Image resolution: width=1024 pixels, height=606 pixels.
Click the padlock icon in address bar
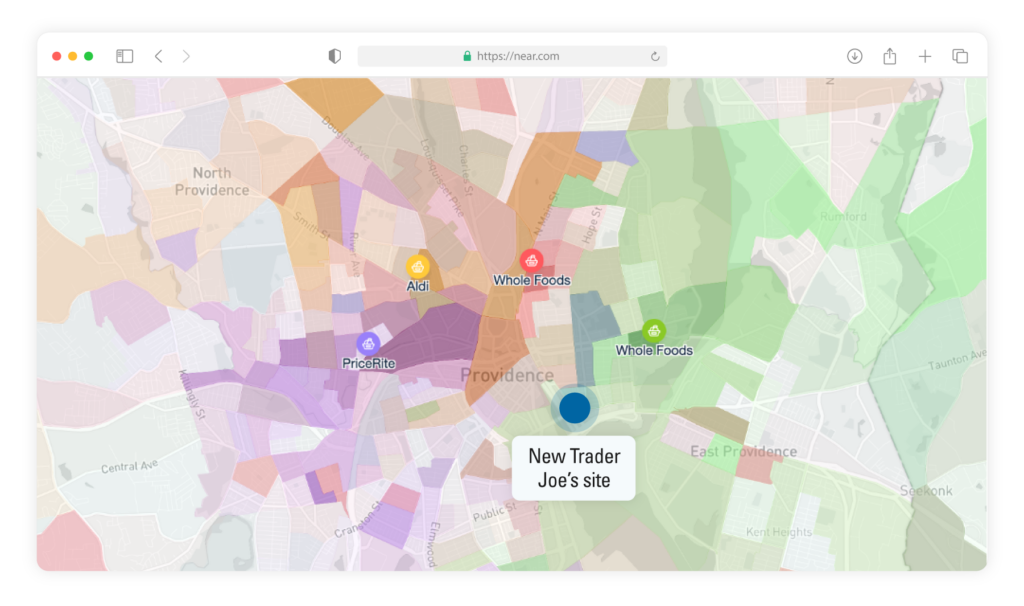pos(467,56)
